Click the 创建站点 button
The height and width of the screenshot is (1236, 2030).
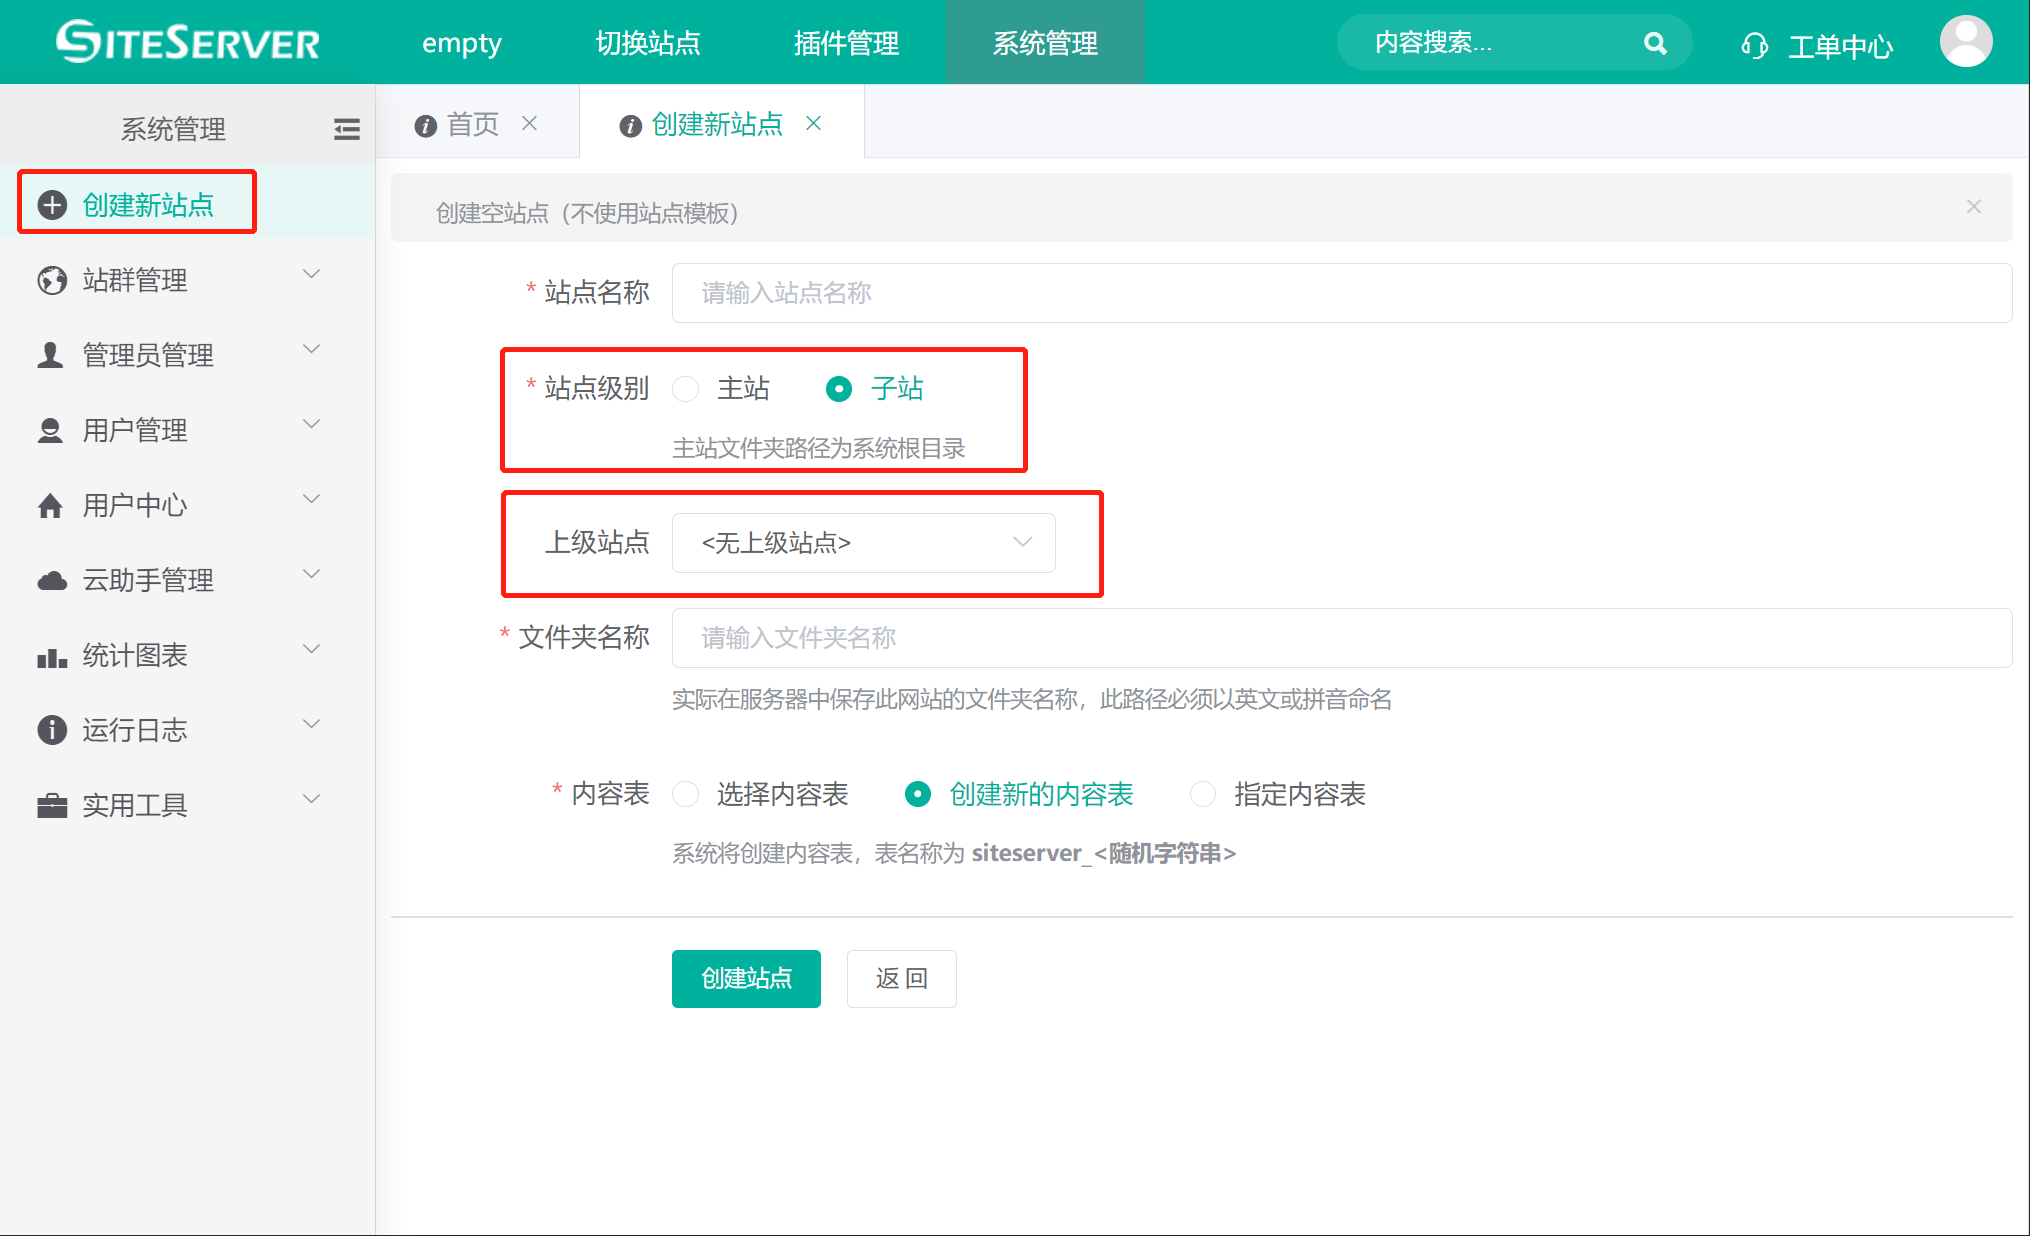(746, 978)
